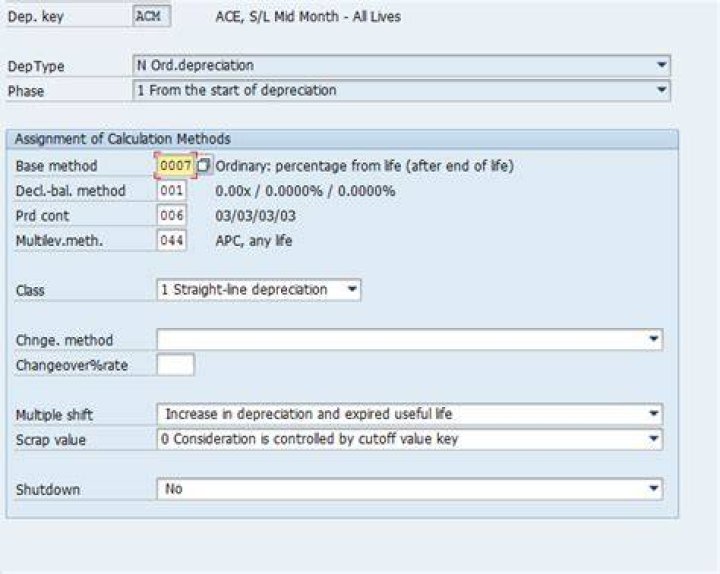Select text 'APC, any life'
This screenshot has width=720, height=574.
254,241
